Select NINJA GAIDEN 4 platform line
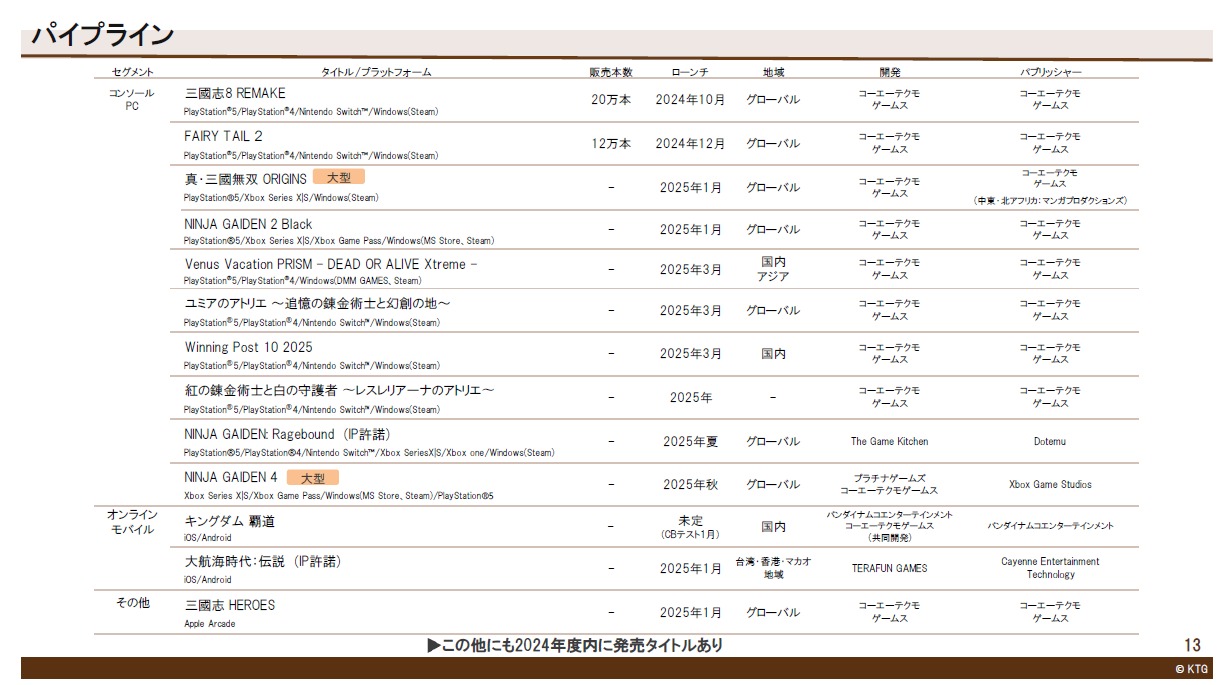Viewport: 1221px width, 685px height. point(339,495)
